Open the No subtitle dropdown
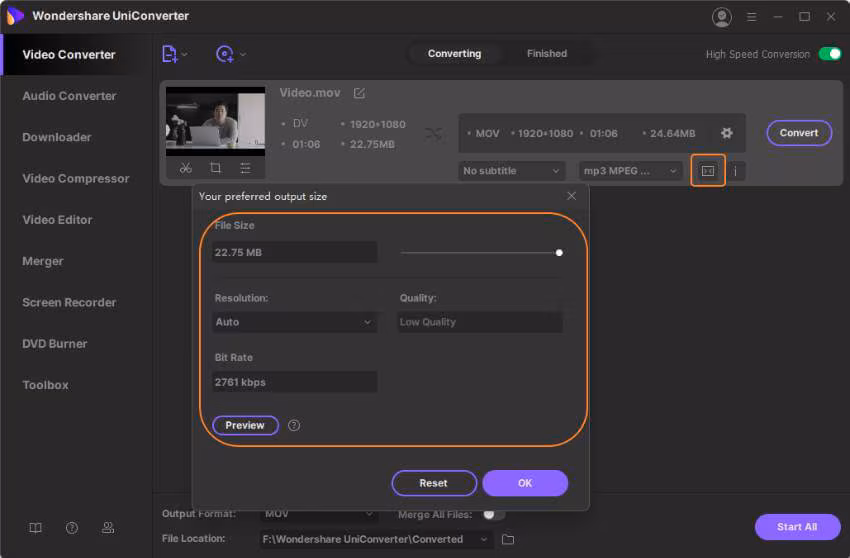 (x=511, y=171)
